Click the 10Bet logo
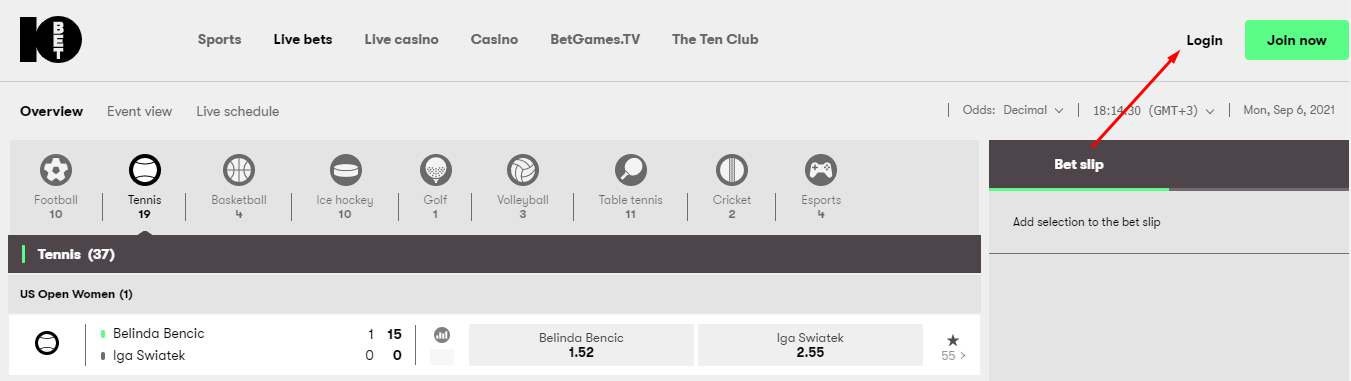 coord(51,40)
